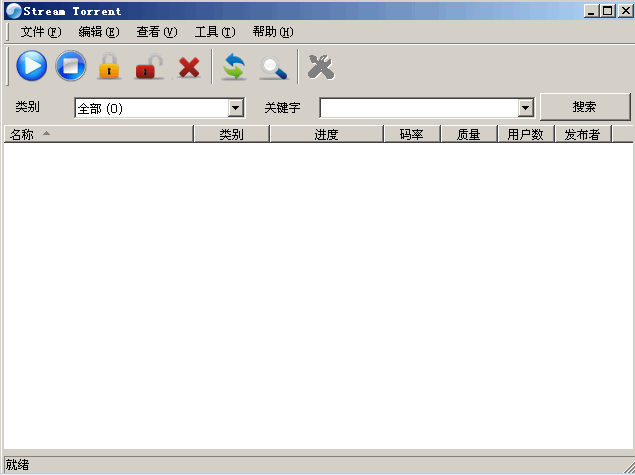Click the yellow closed padlock icon
The height and width of the screenshot is (475, 635).
click(x=109, y=66)
